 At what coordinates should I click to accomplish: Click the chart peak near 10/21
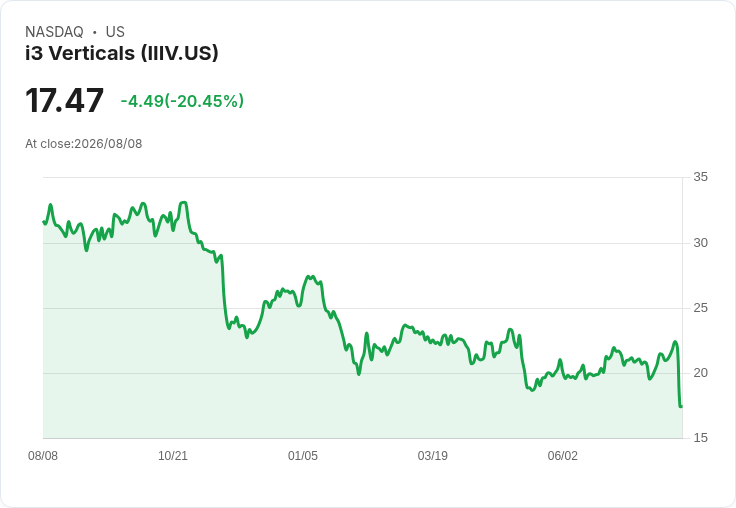click(x=184, y=203)
